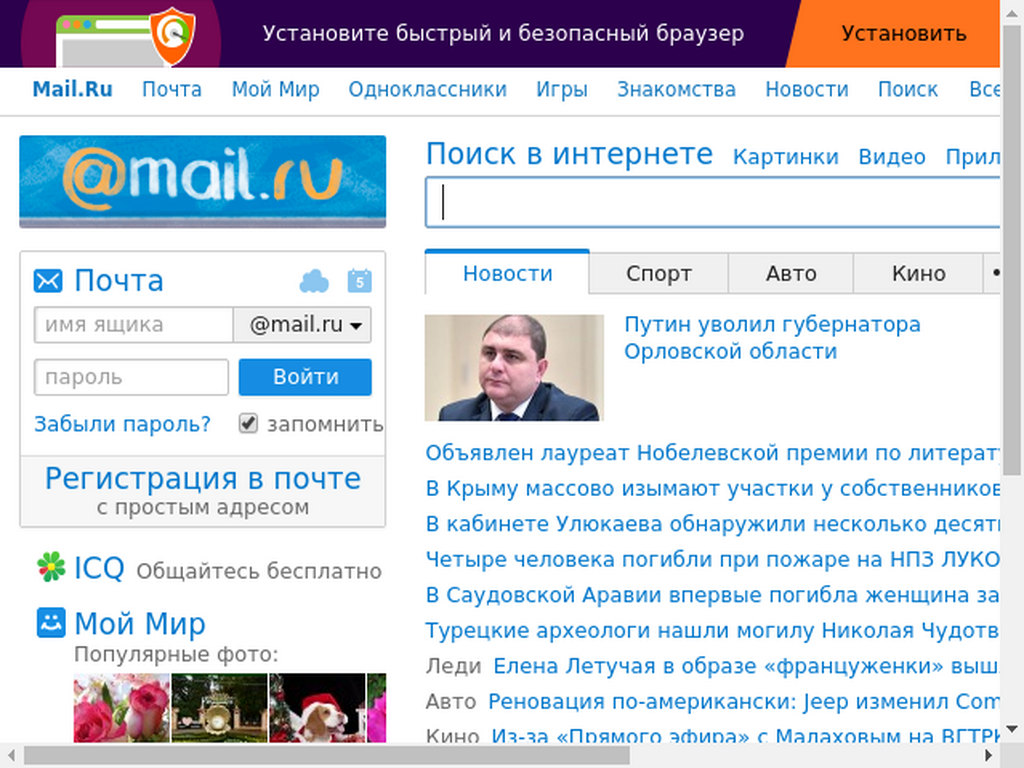The width and height of the screenshot is (1024, 768).
Task: Switch to the Спорт tab
Action: (x=659, y=273)
